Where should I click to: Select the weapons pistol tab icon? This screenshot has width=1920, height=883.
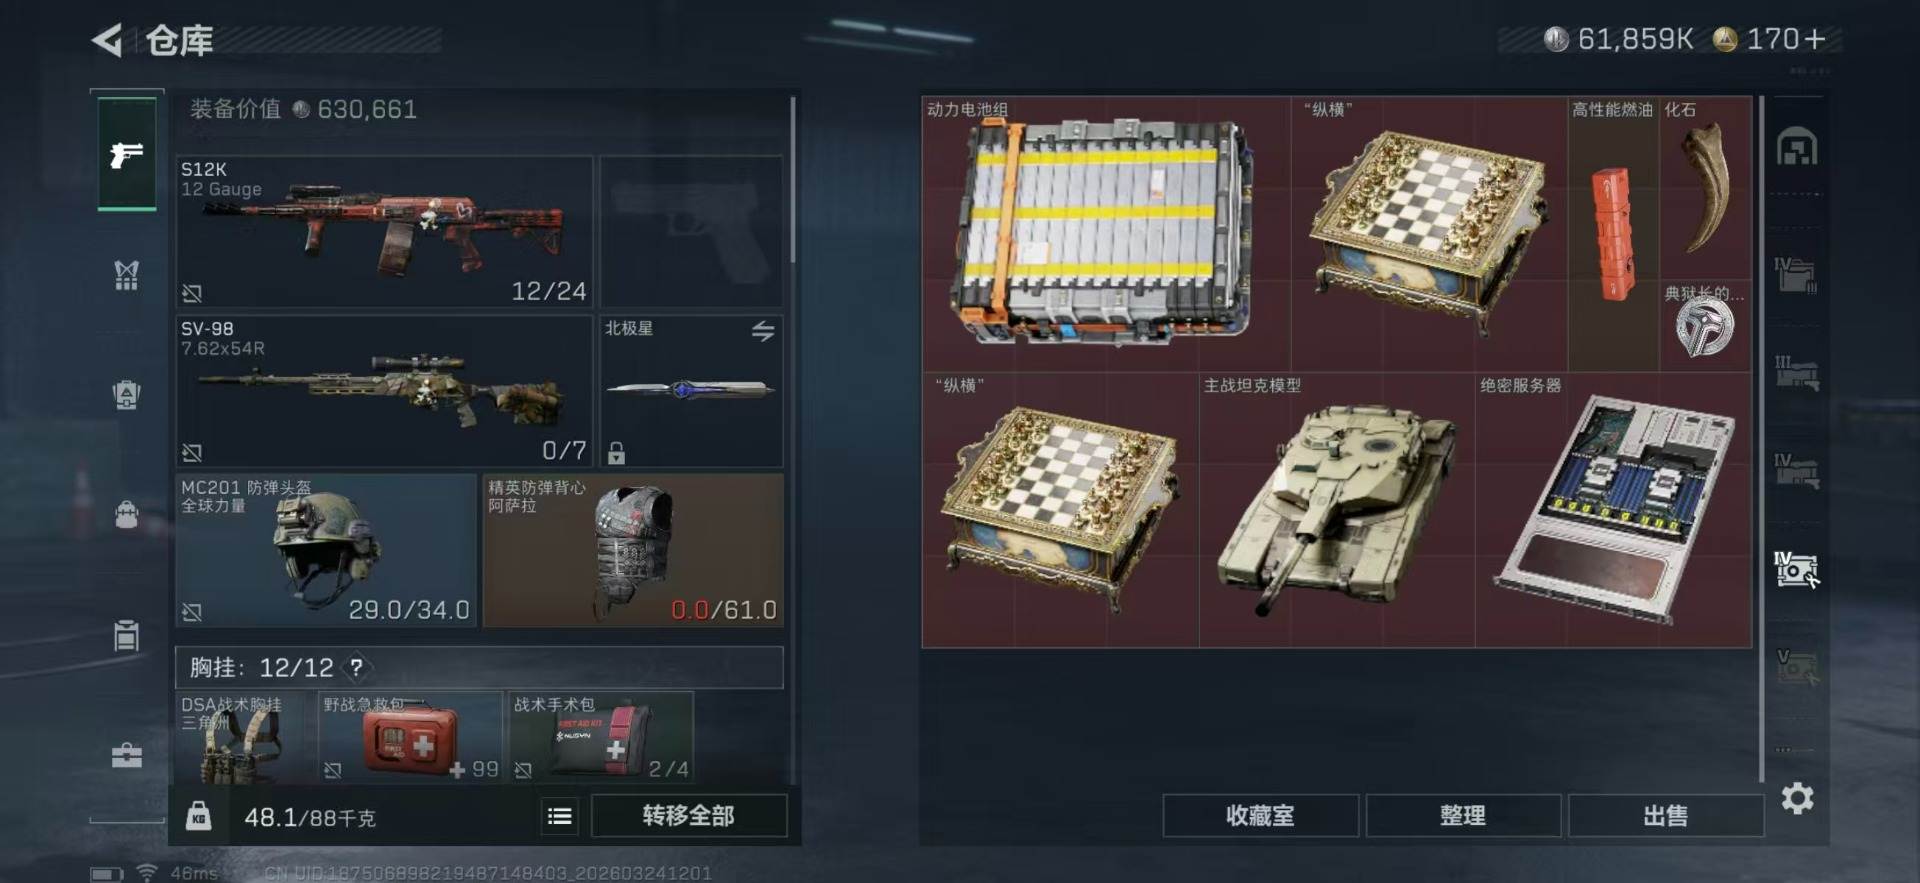(x=126, y=154)
